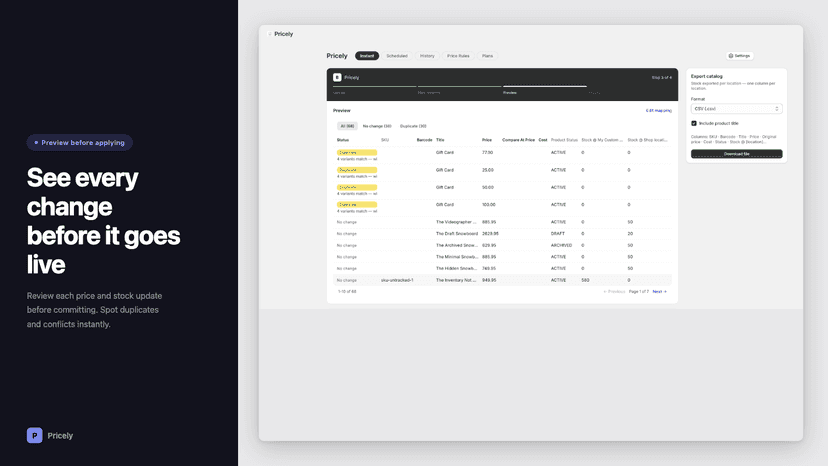Screen dimensions: 828x466
Task: Click the yellow duplicate badge on 100.00 row
Action: point(357,204)
